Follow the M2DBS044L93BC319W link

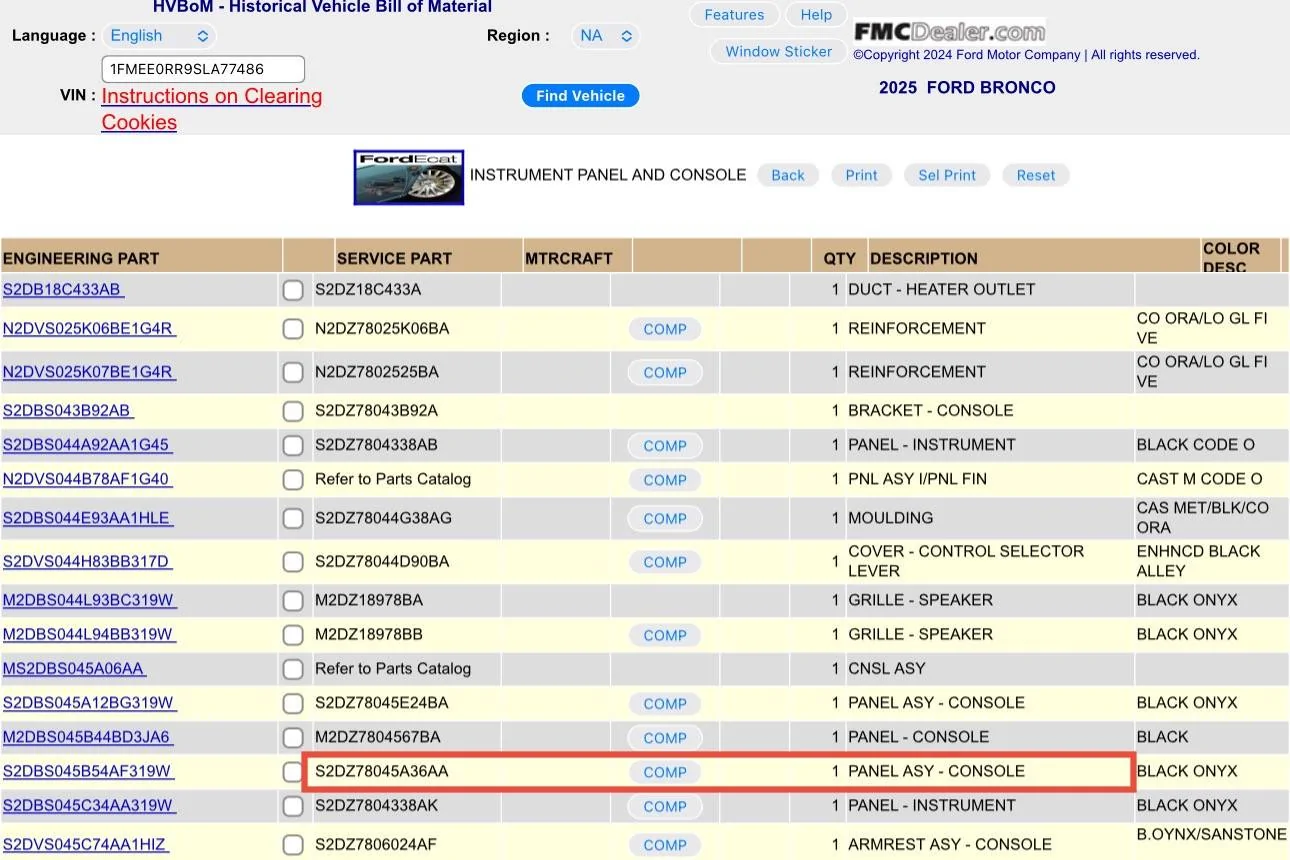pyautogui.click(x=89, y=601)
